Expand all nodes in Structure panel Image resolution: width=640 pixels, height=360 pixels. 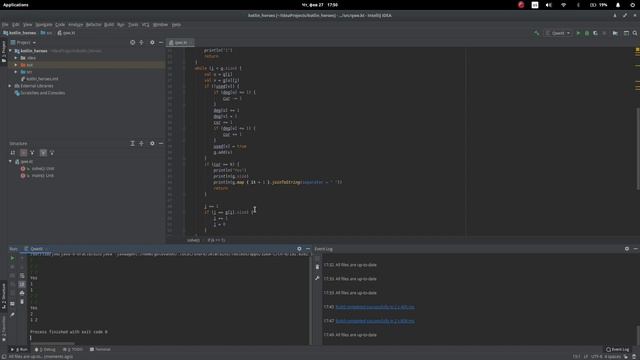(x=132, y=143)
